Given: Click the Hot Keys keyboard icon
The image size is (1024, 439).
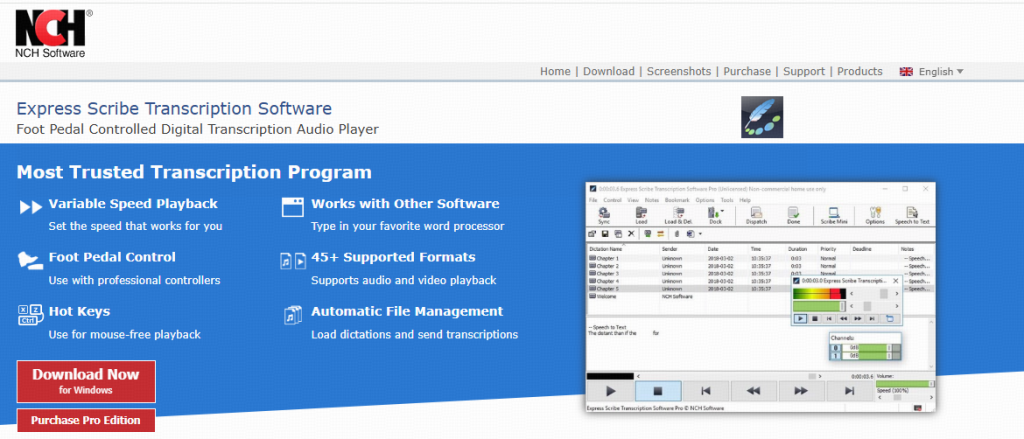Looking at the screenshot, I should click(x=30, y=315).
